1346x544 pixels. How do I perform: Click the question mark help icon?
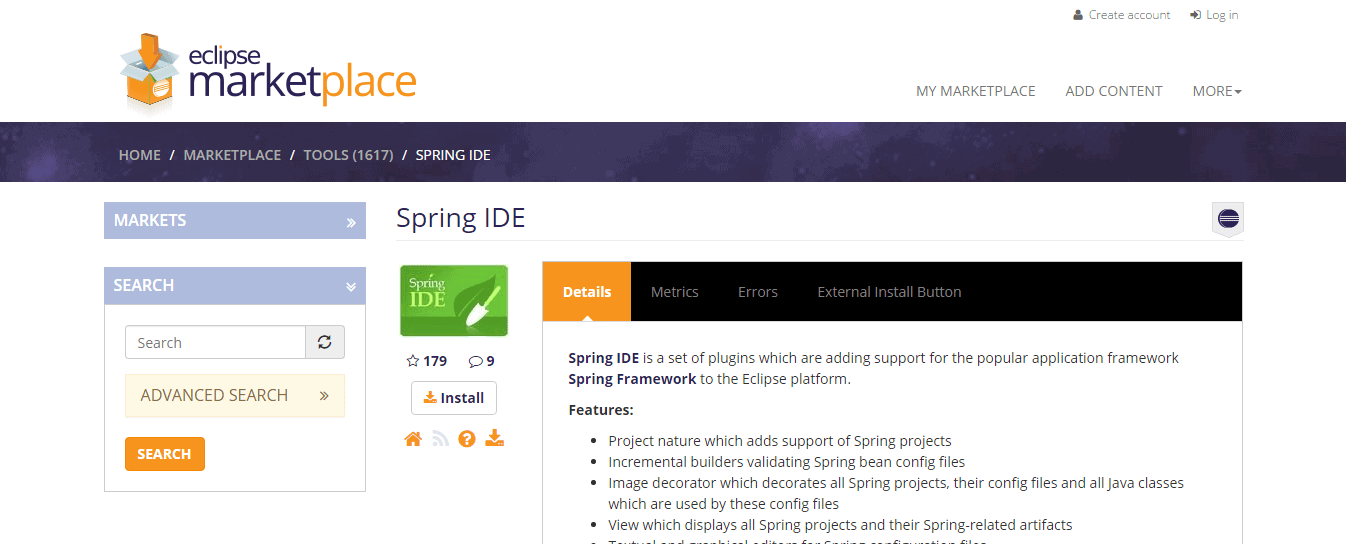pyautogui.click(x=467, y=438)
